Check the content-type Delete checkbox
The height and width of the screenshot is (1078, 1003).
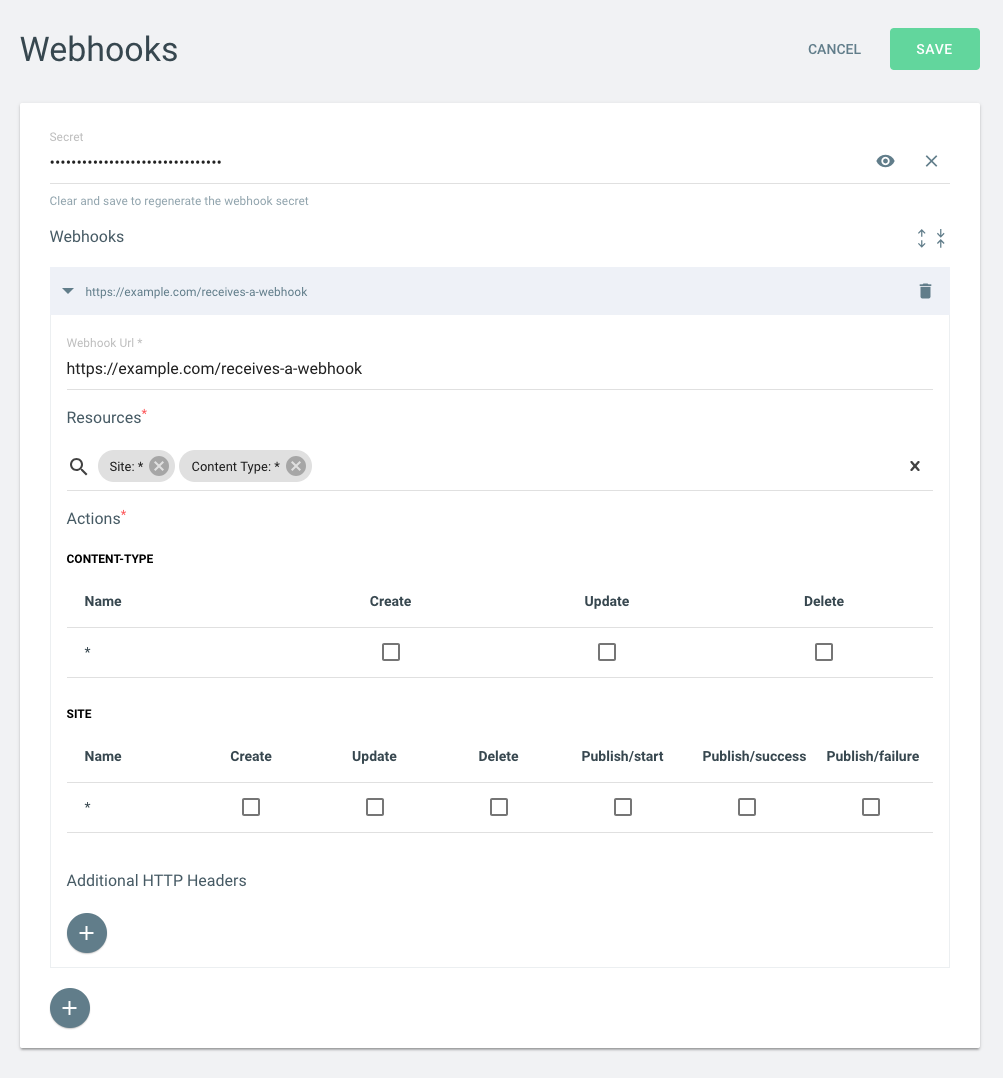pos(824,652)
